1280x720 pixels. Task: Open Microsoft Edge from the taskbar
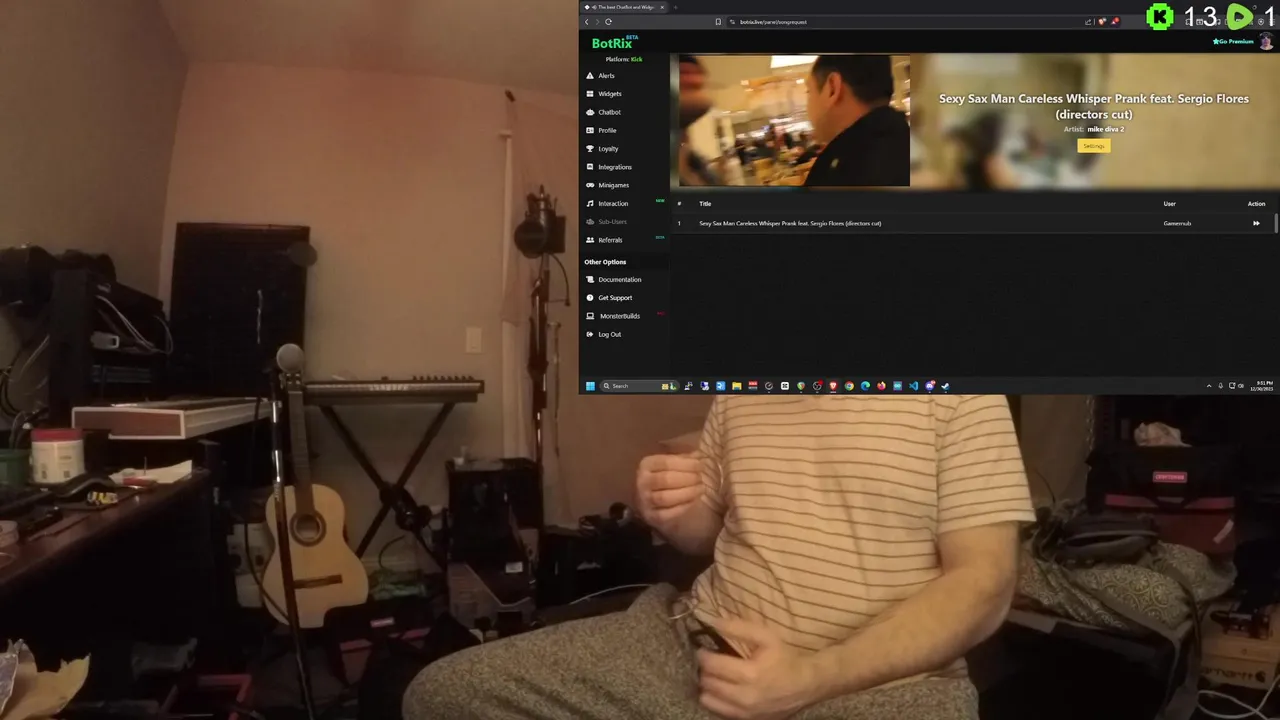coord(865,386)
